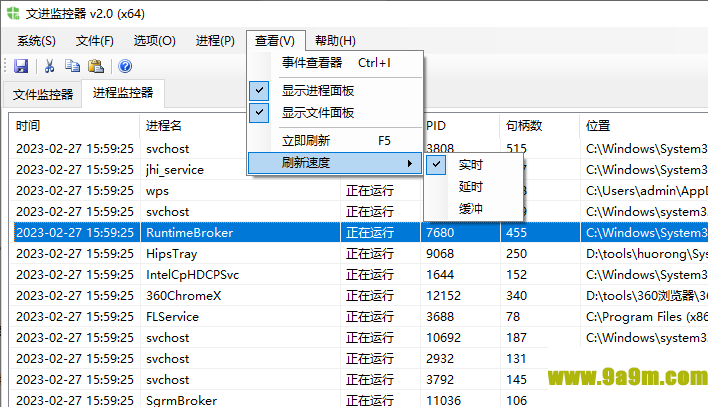Select the 缓冲 refresh speed option

point(471,208)
